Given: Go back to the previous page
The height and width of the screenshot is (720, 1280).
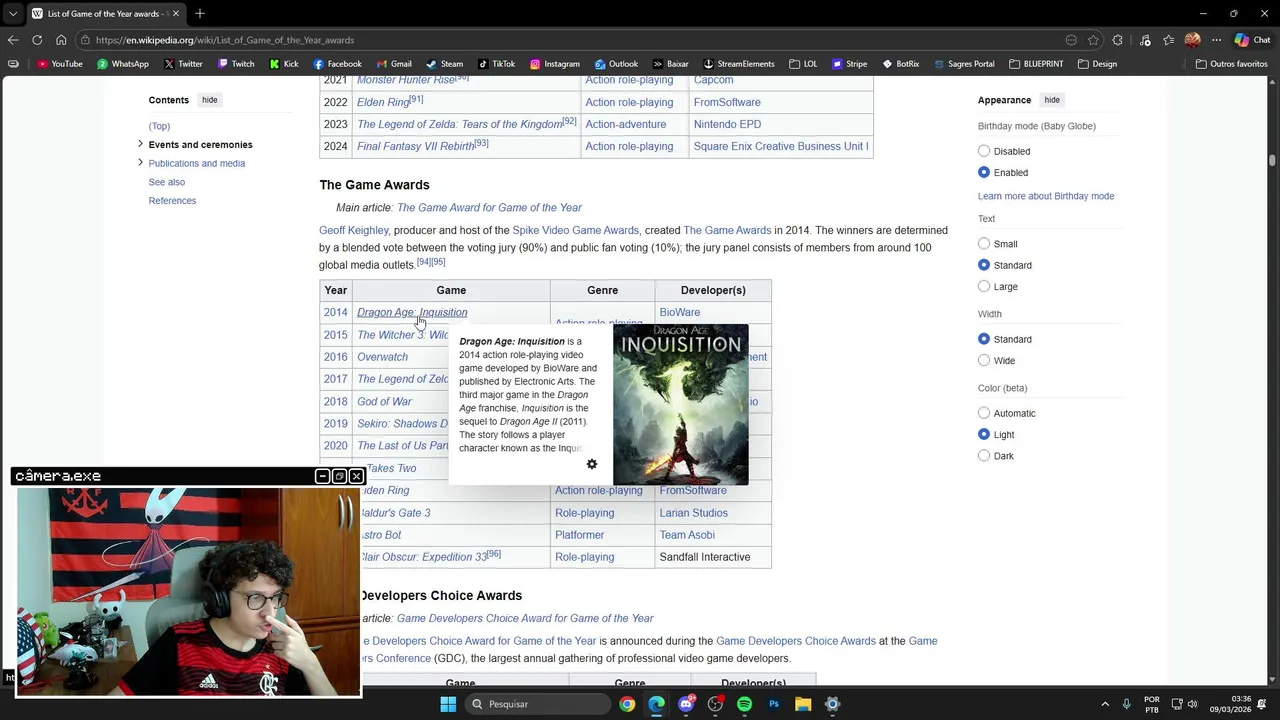Looking at the screenshot, I should pos(13,40).
